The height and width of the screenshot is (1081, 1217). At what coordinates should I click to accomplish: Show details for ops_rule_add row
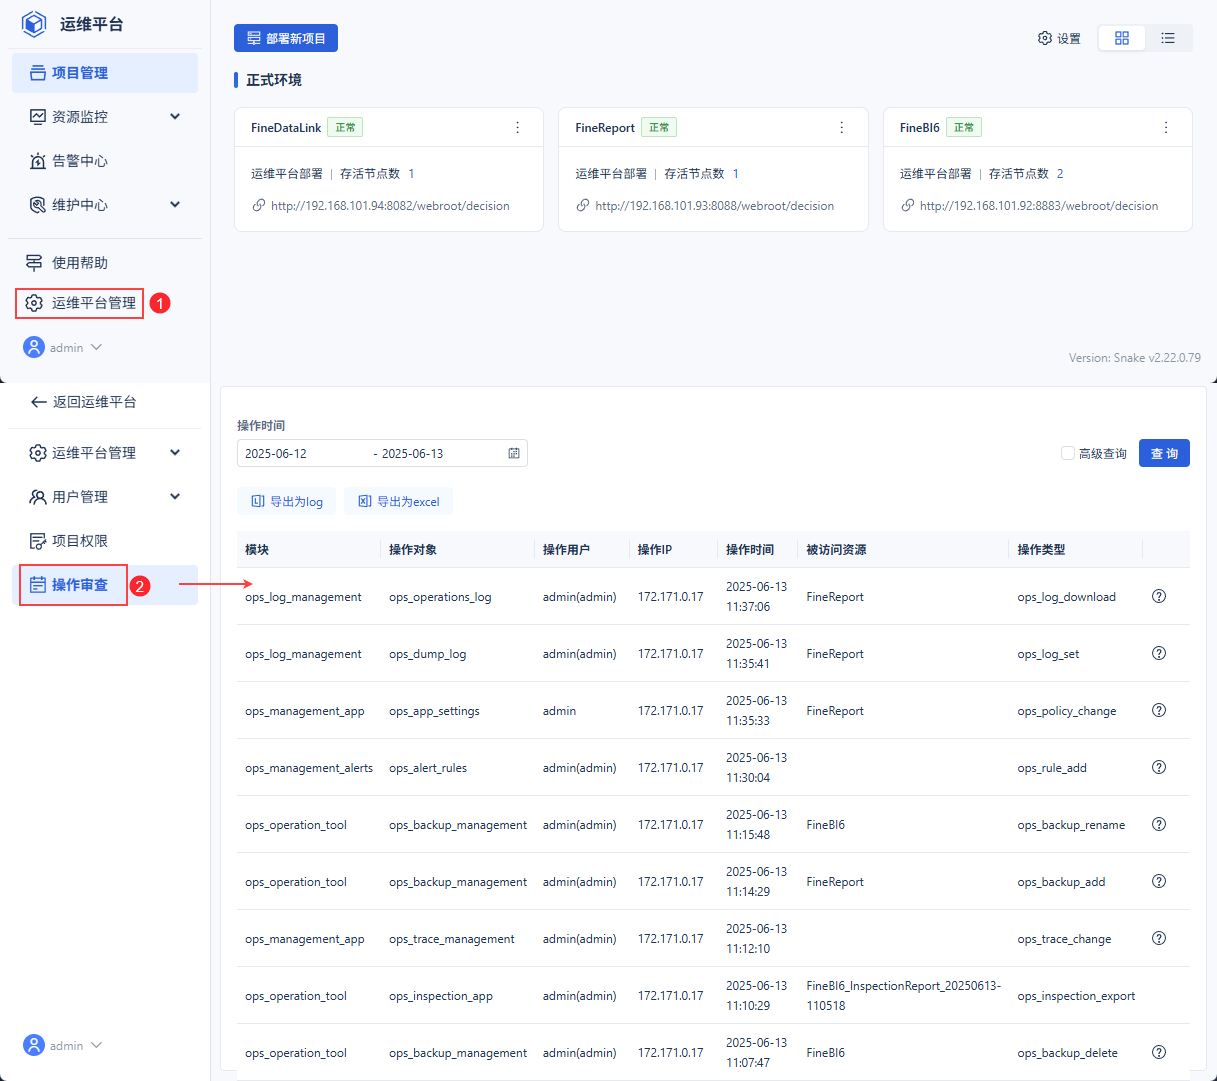(x=1159, y=767)
